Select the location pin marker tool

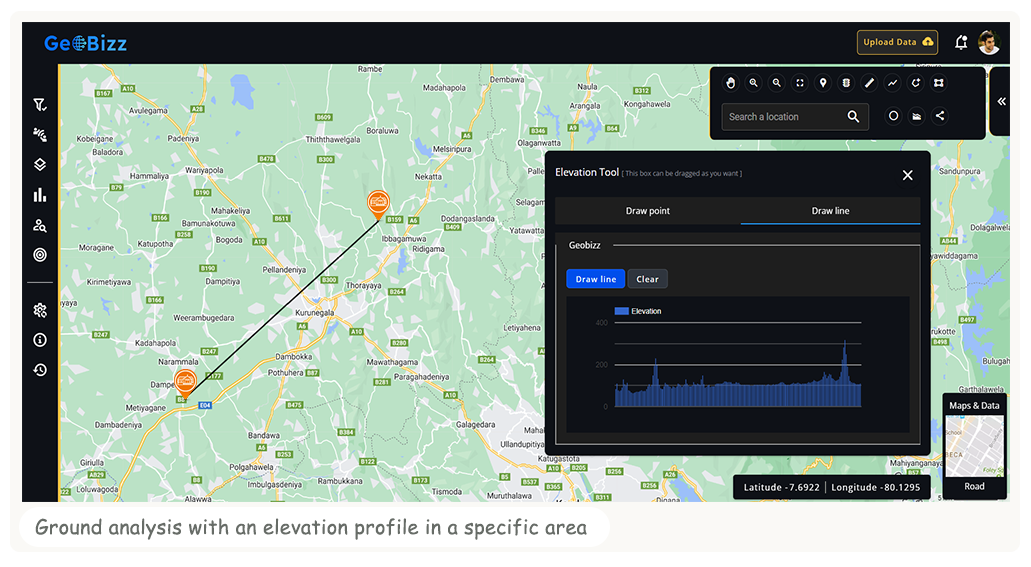pos(823,83)
